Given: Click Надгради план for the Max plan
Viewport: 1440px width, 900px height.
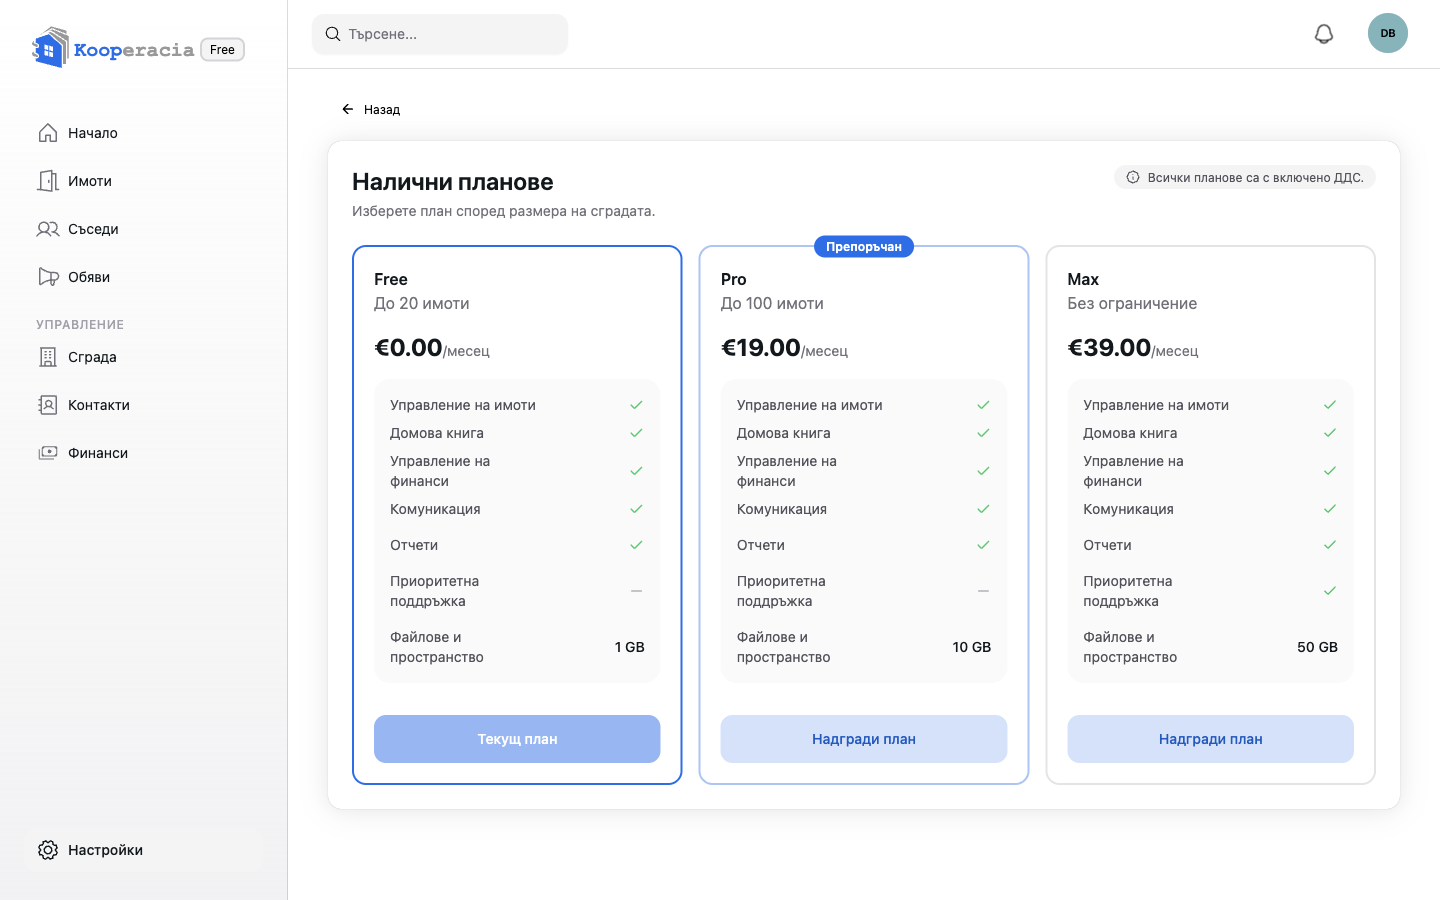Looking at the screenshot, I should (x=1210, y=739).
